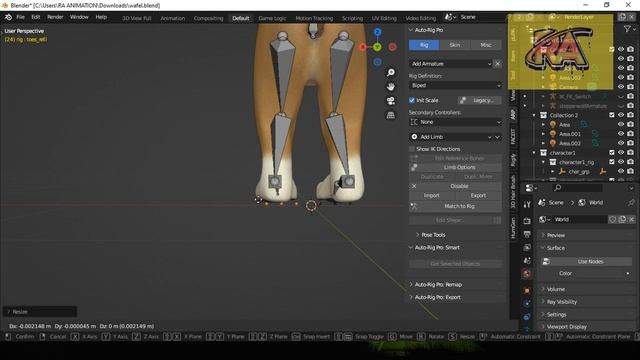The image size is (640, 360).
Task: Click the Outliner filter funnel icon
Action: [627, 29]
